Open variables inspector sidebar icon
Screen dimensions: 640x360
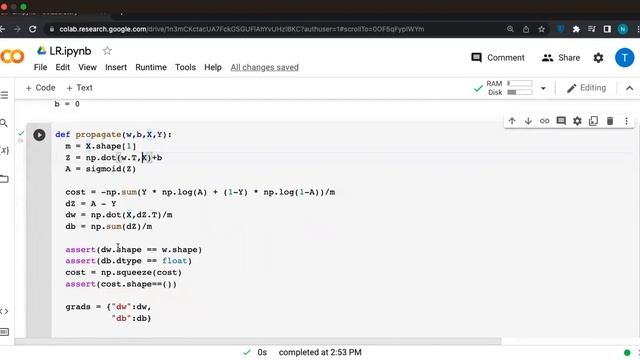pos(4,150)
